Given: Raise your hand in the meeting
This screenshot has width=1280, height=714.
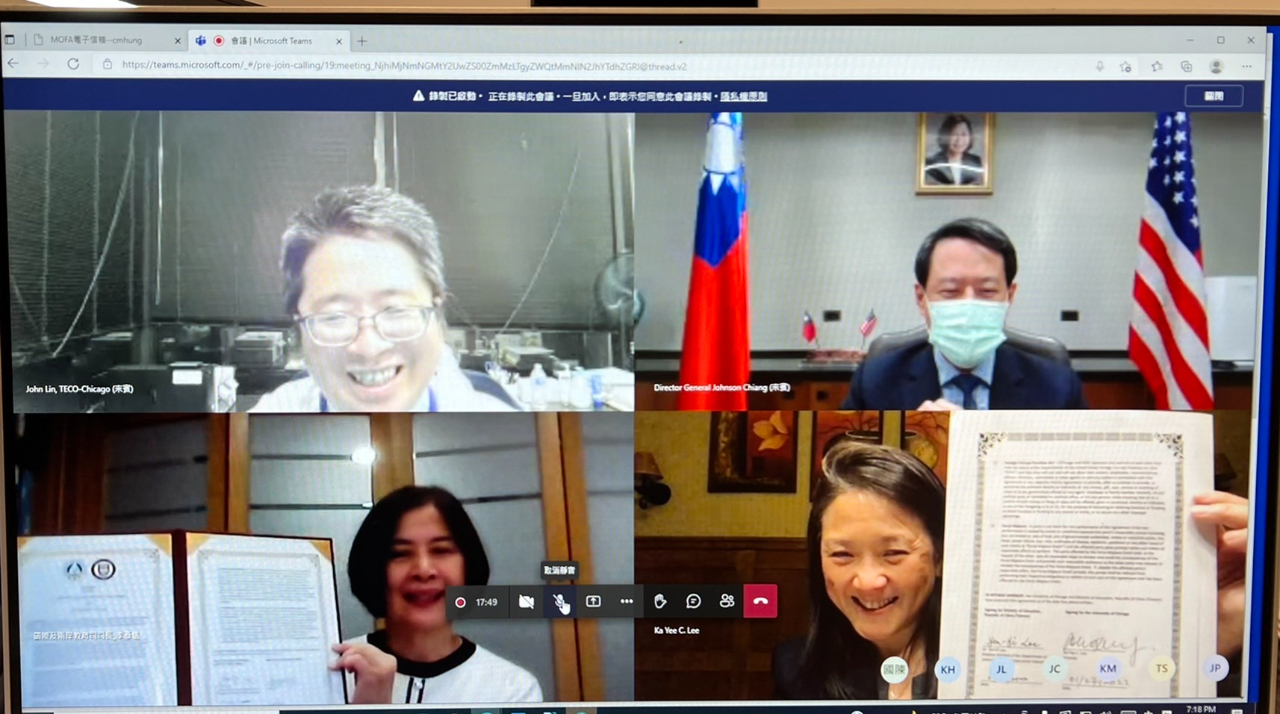Looking at the screenshot, I should (660, 601).
